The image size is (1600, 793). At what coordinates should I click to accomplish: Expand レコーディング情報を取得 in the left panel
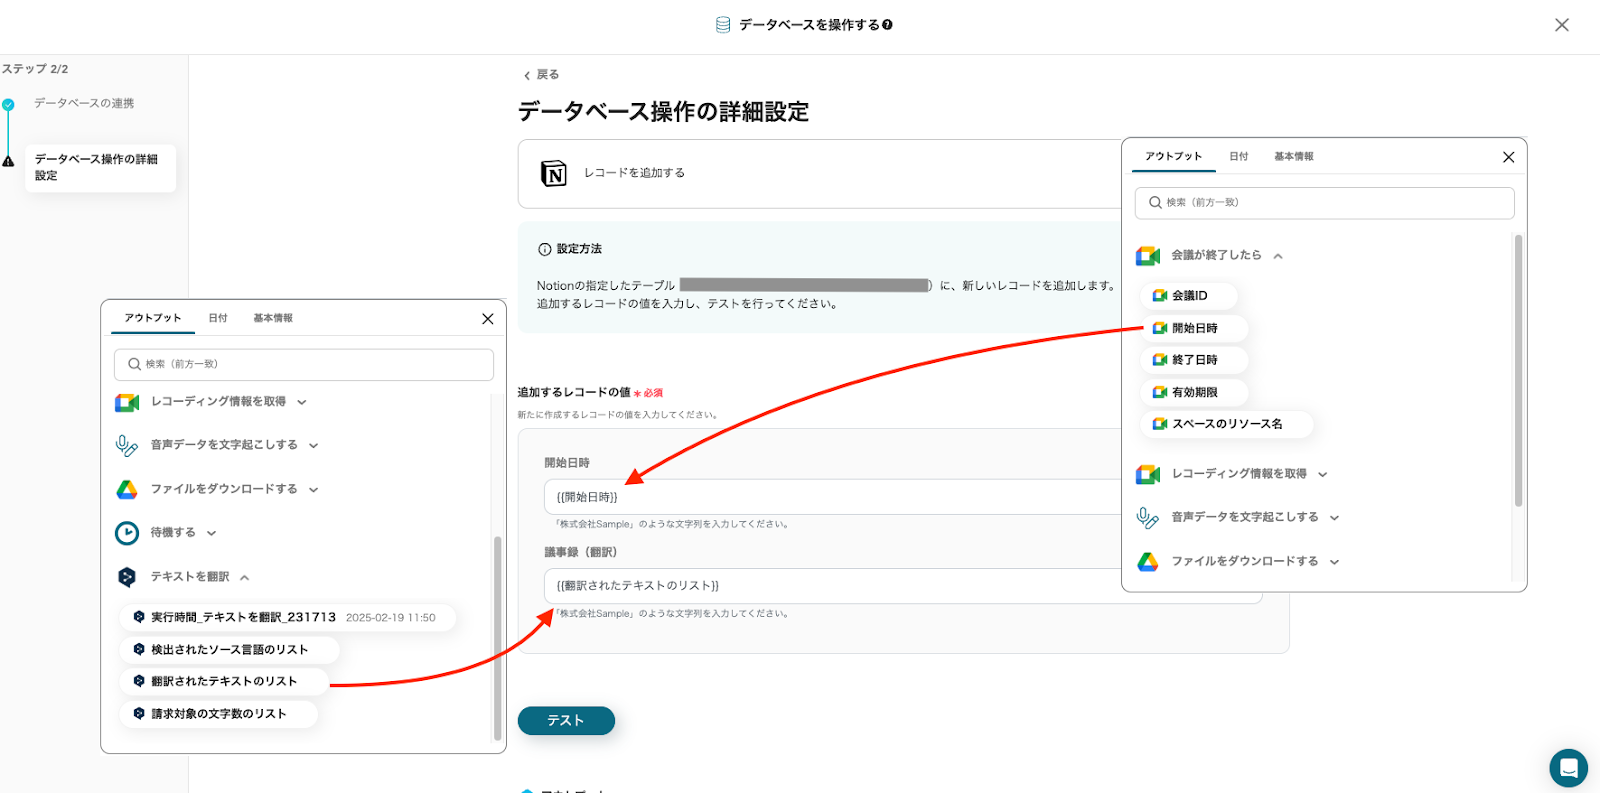point(302,402)
